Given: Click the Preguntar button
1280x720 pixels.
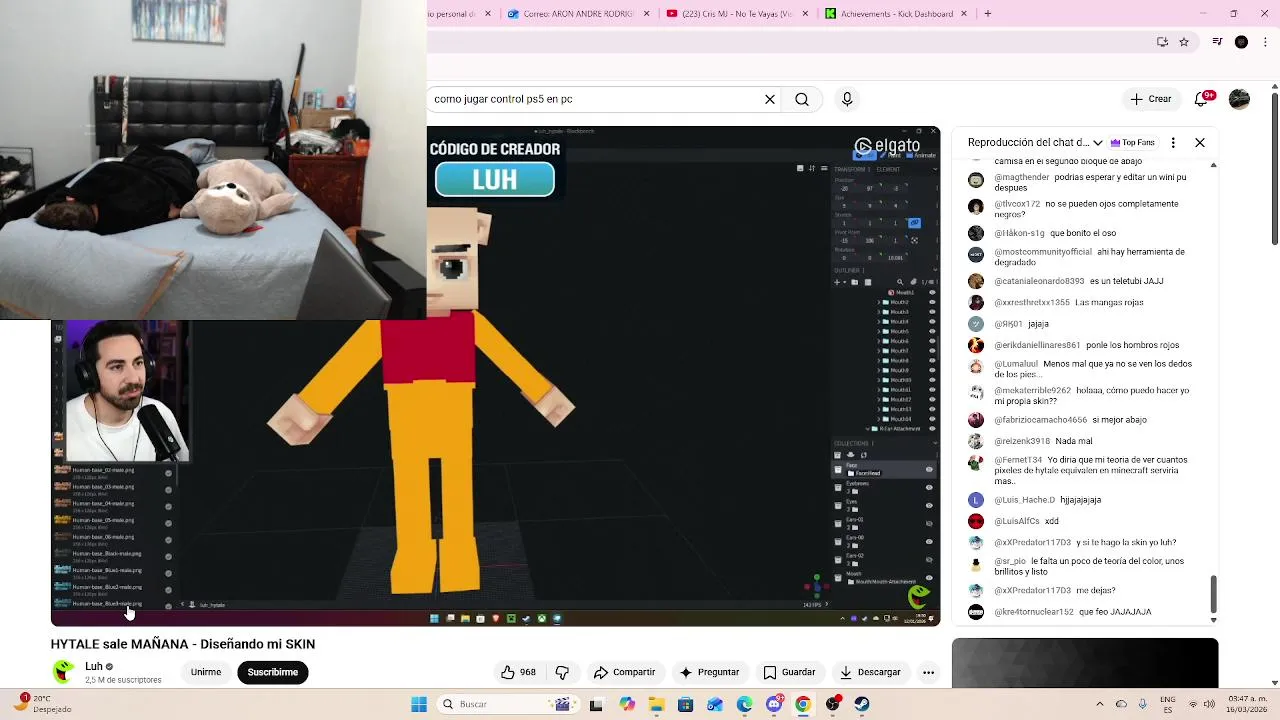Looking at the screenshot, I should [x=709, y=672].
